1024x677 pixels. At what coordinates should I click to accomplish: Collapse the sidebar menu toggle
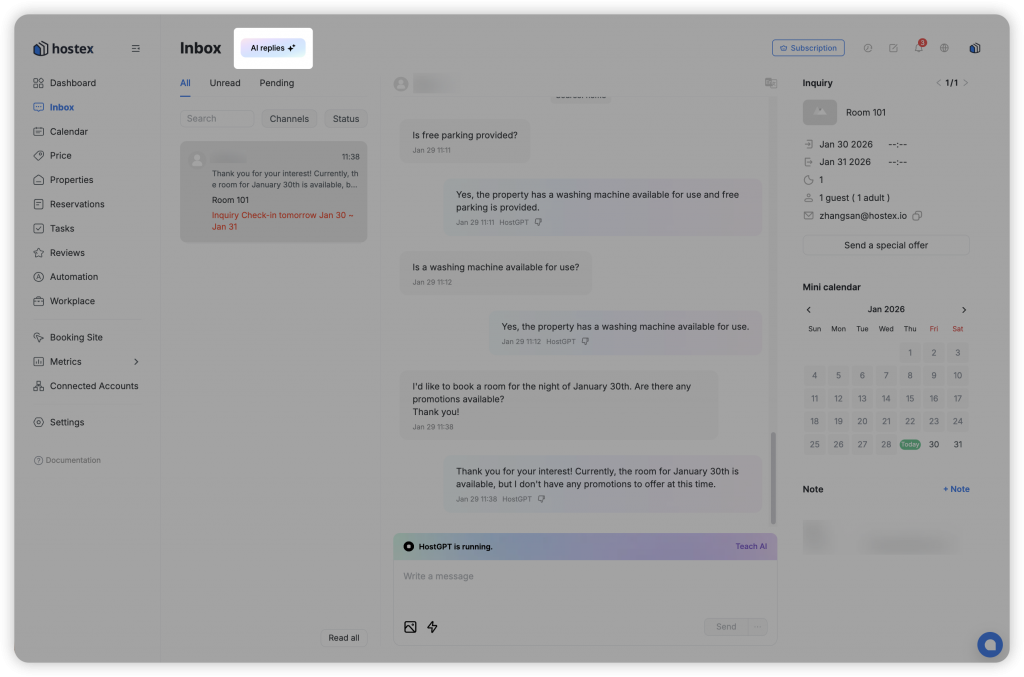(136, 48)
